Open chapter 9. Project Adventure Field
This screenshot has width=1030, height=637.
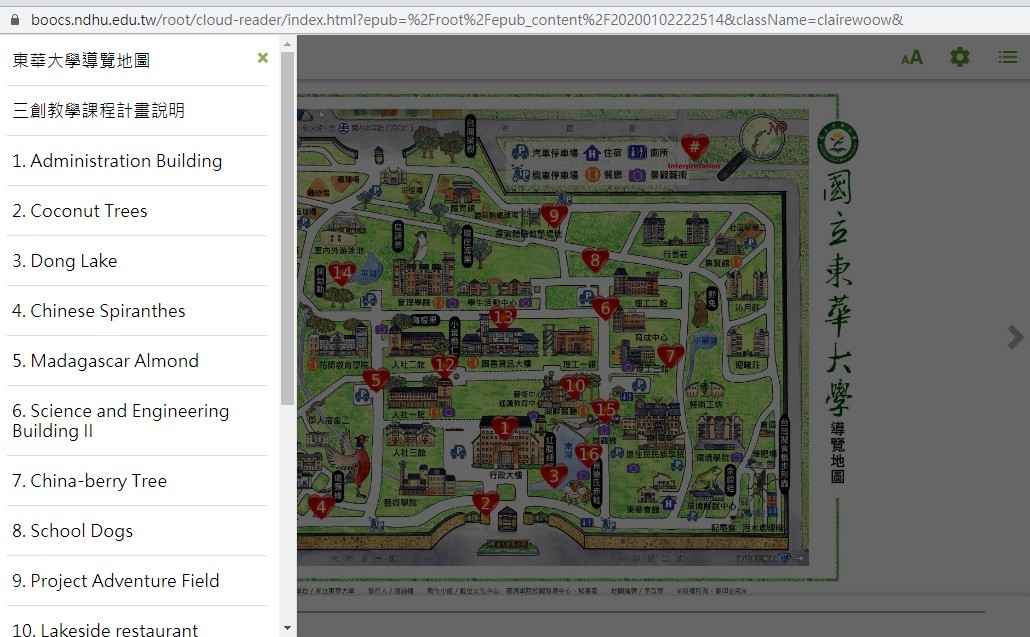click(116, 581)
